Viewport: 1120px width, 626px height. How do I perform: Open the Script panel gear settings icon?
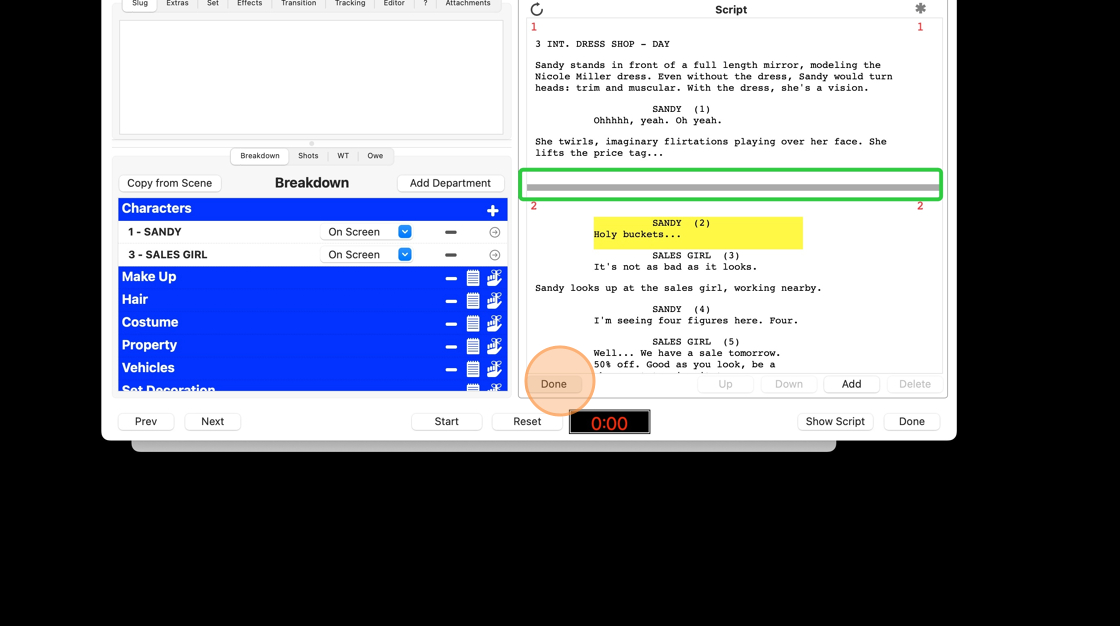point(920,9)
